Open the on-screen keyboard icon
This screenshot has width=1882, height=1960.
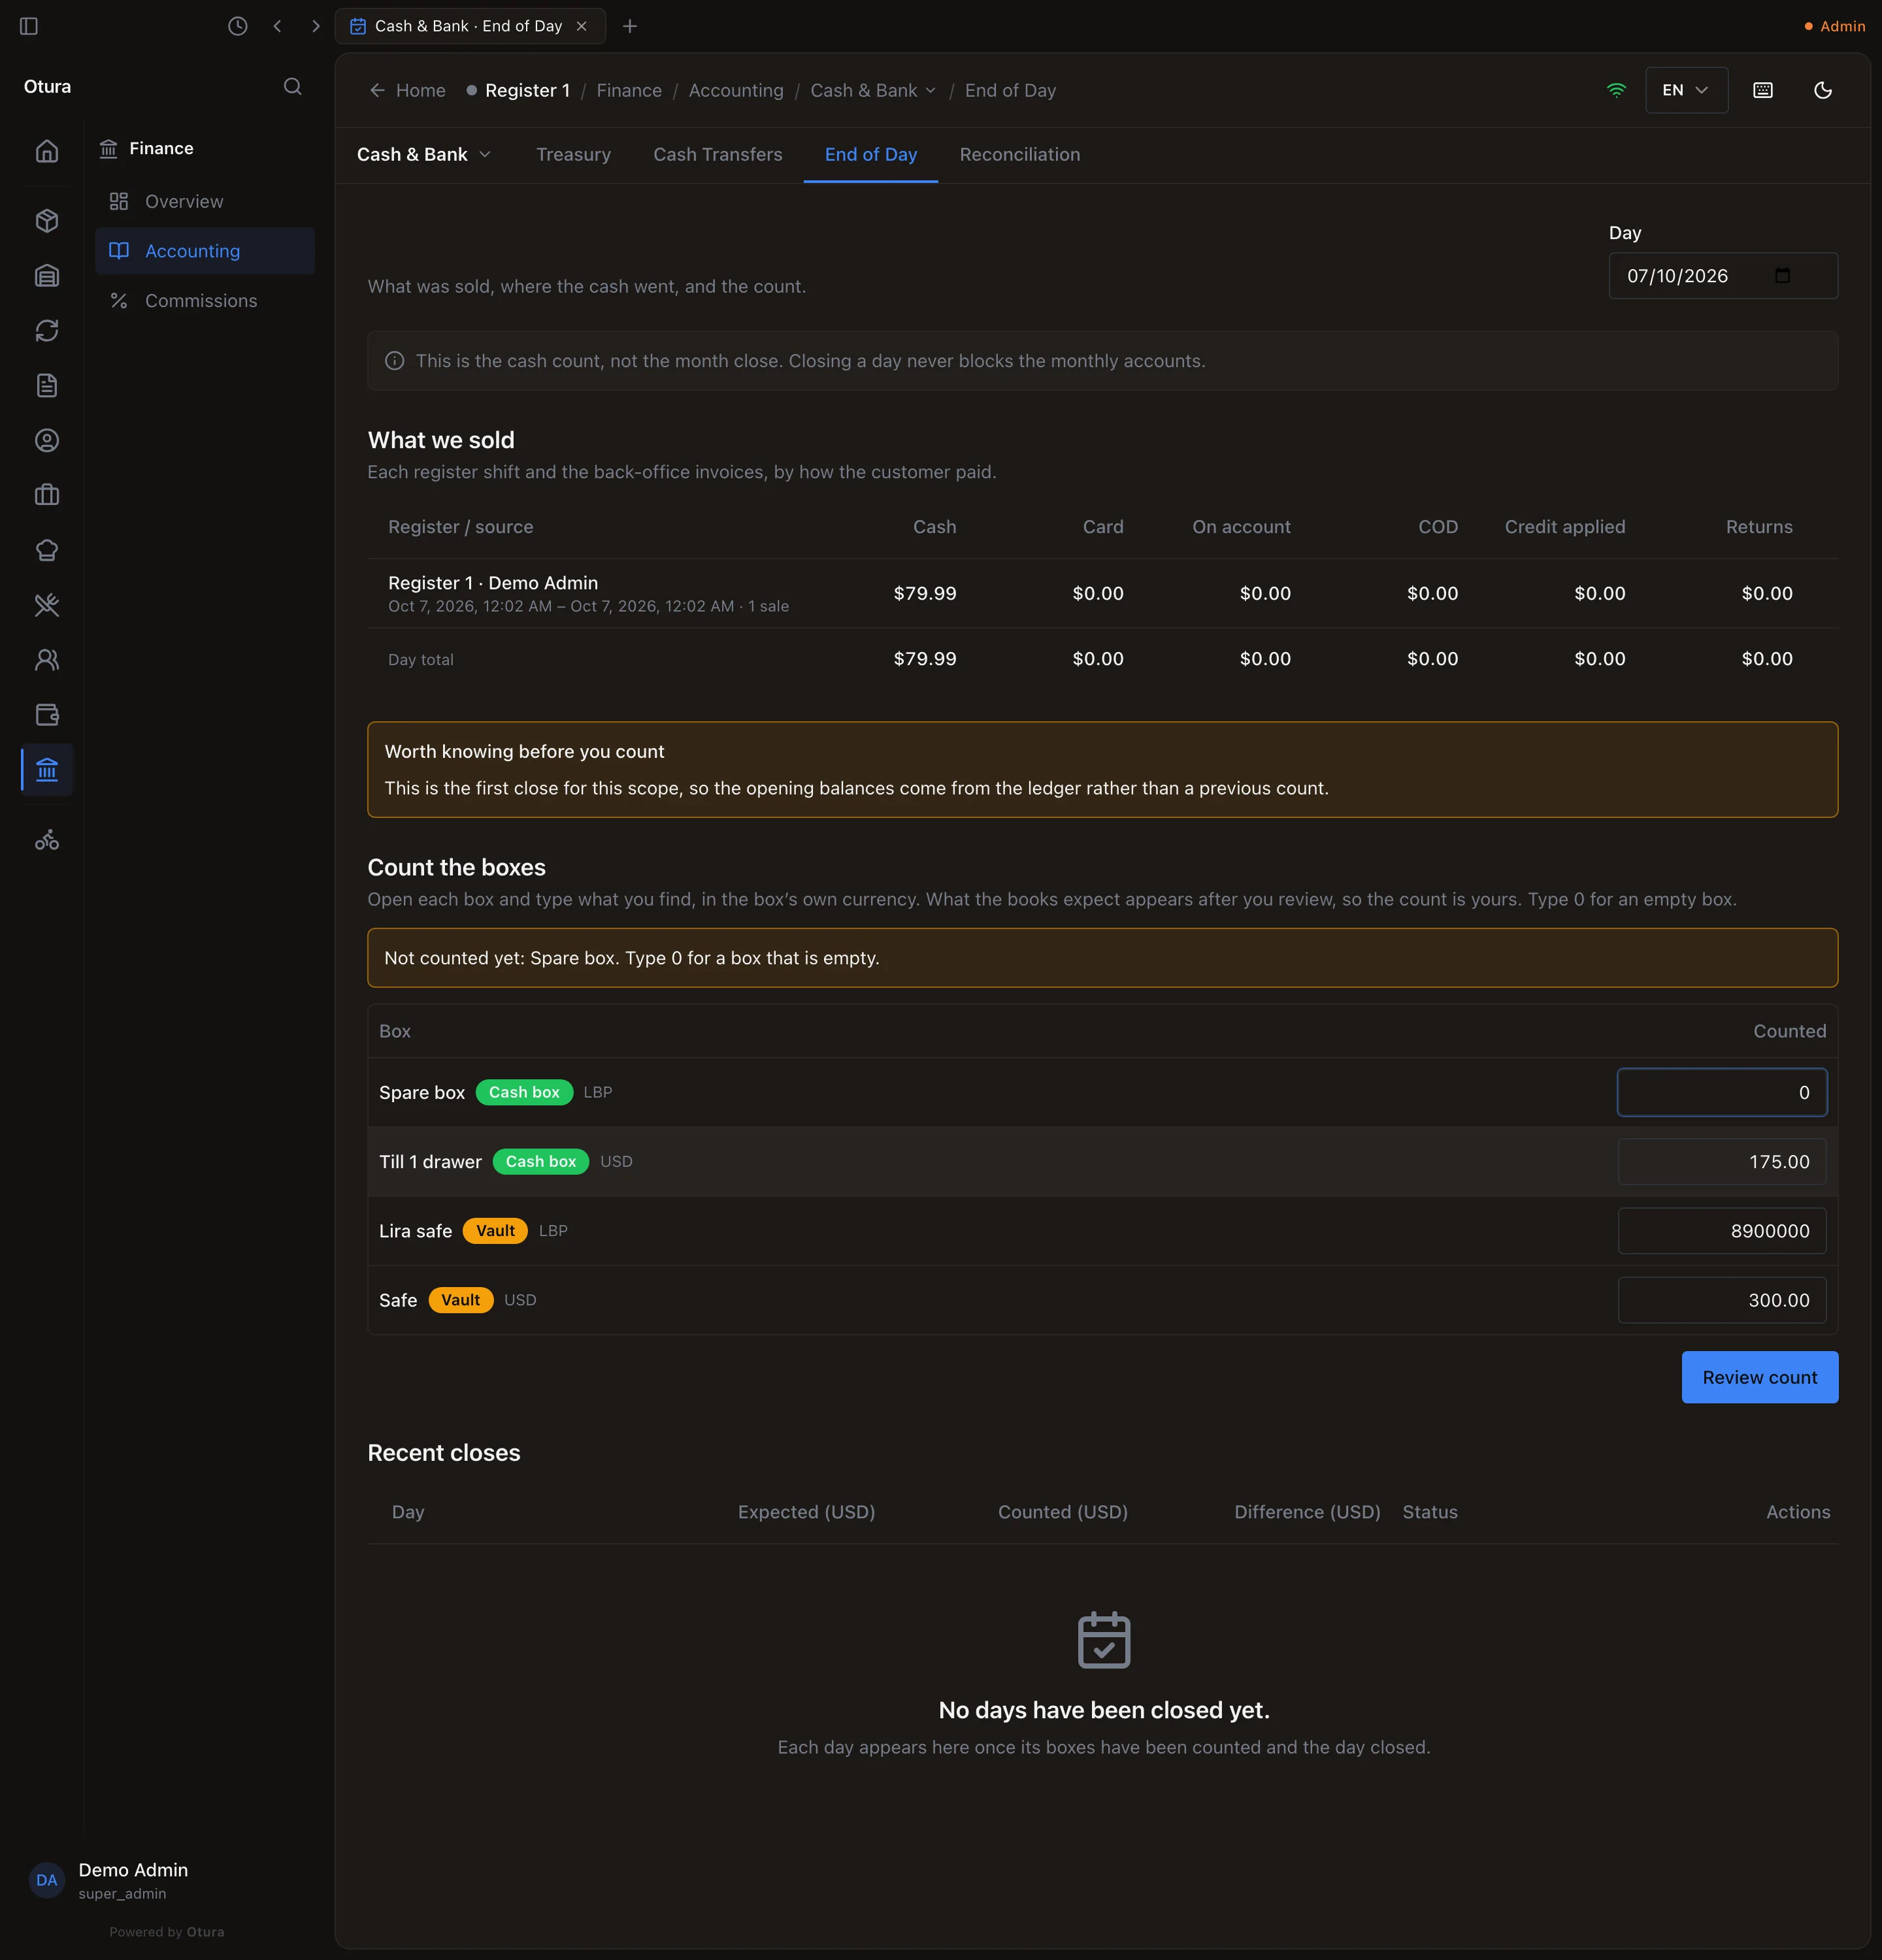click(1763, 90)
